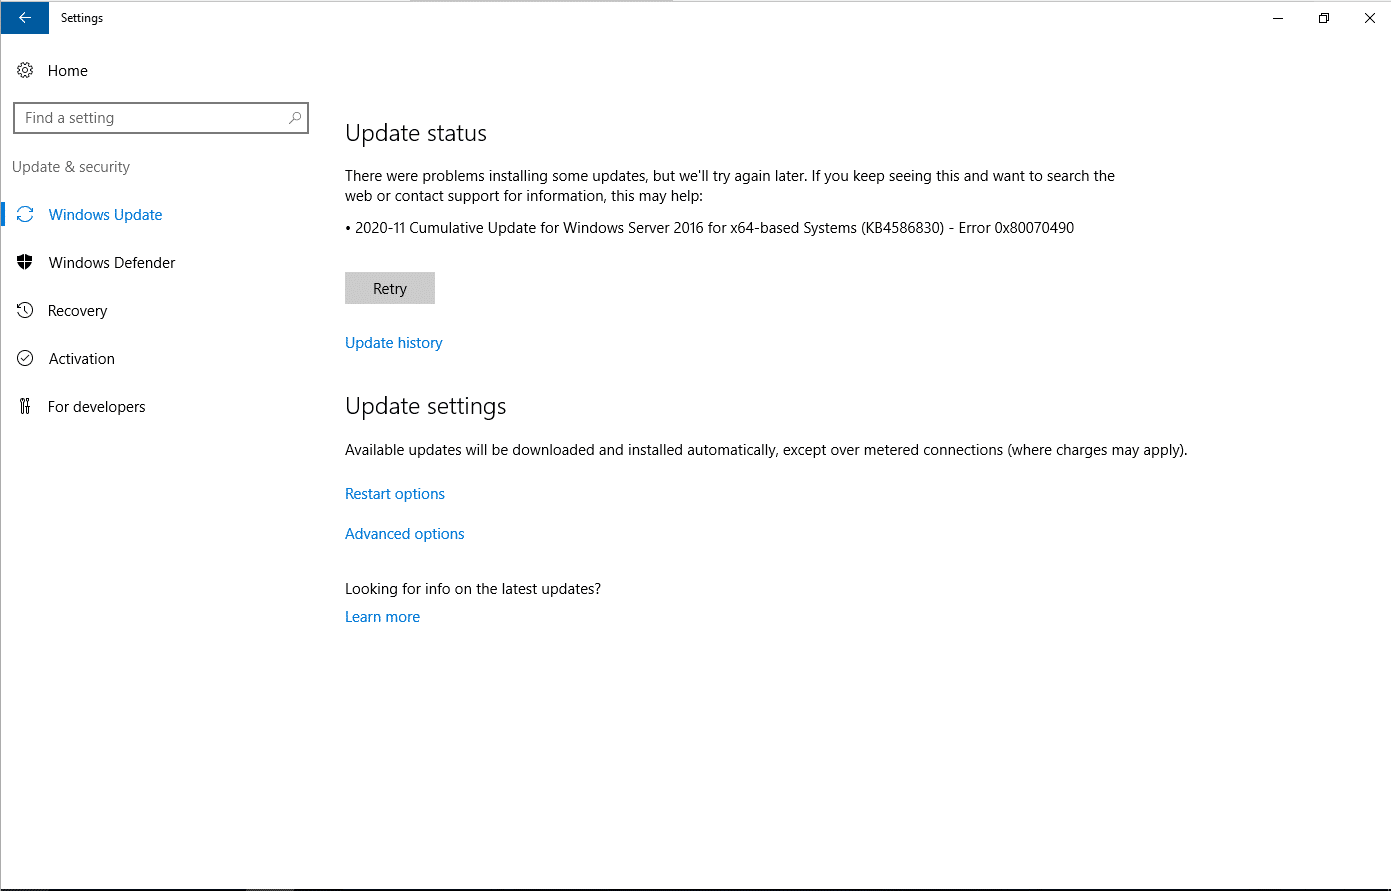
Task: Click the back arrow in the title bar
Action: [x=25, y=18]
